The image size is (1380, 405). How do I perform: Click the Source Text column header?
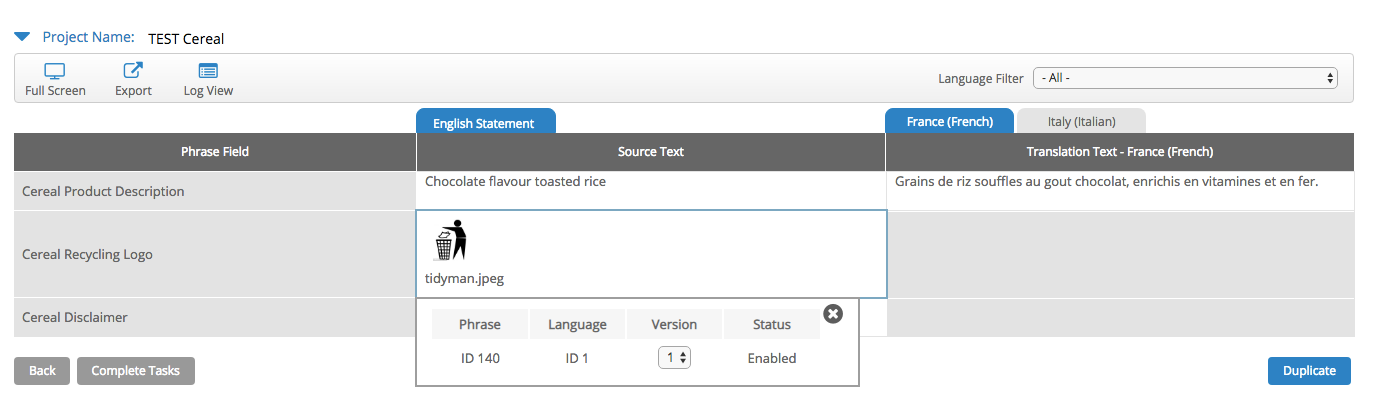coord(651,152)
